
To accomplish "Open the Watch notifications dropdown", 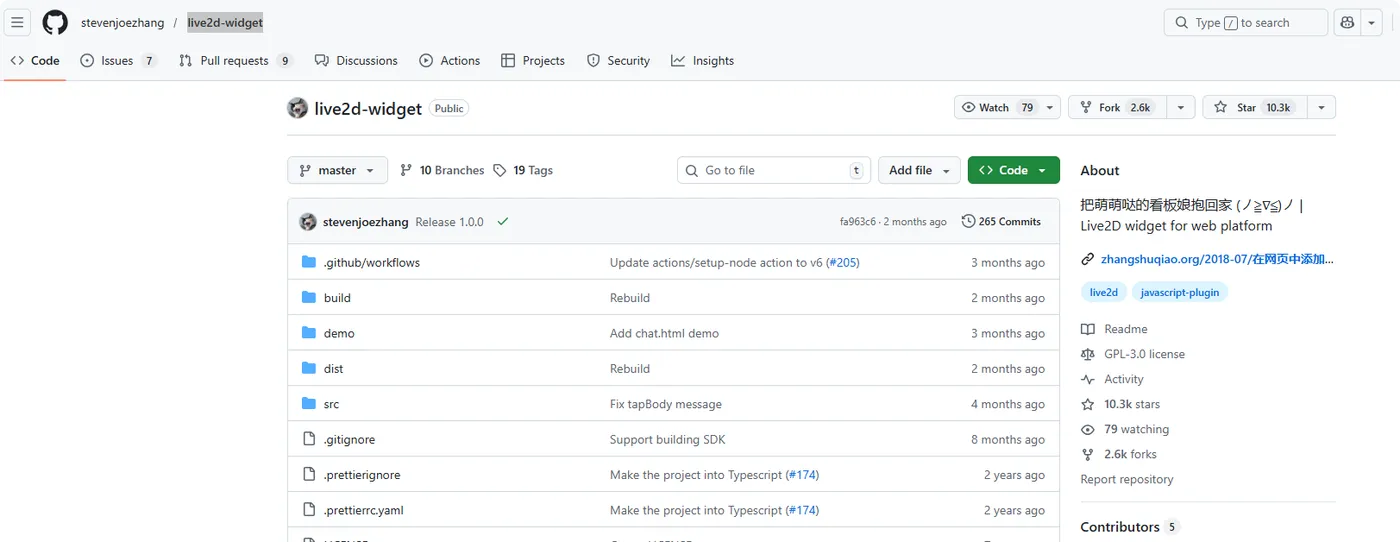I will 1007,107.
